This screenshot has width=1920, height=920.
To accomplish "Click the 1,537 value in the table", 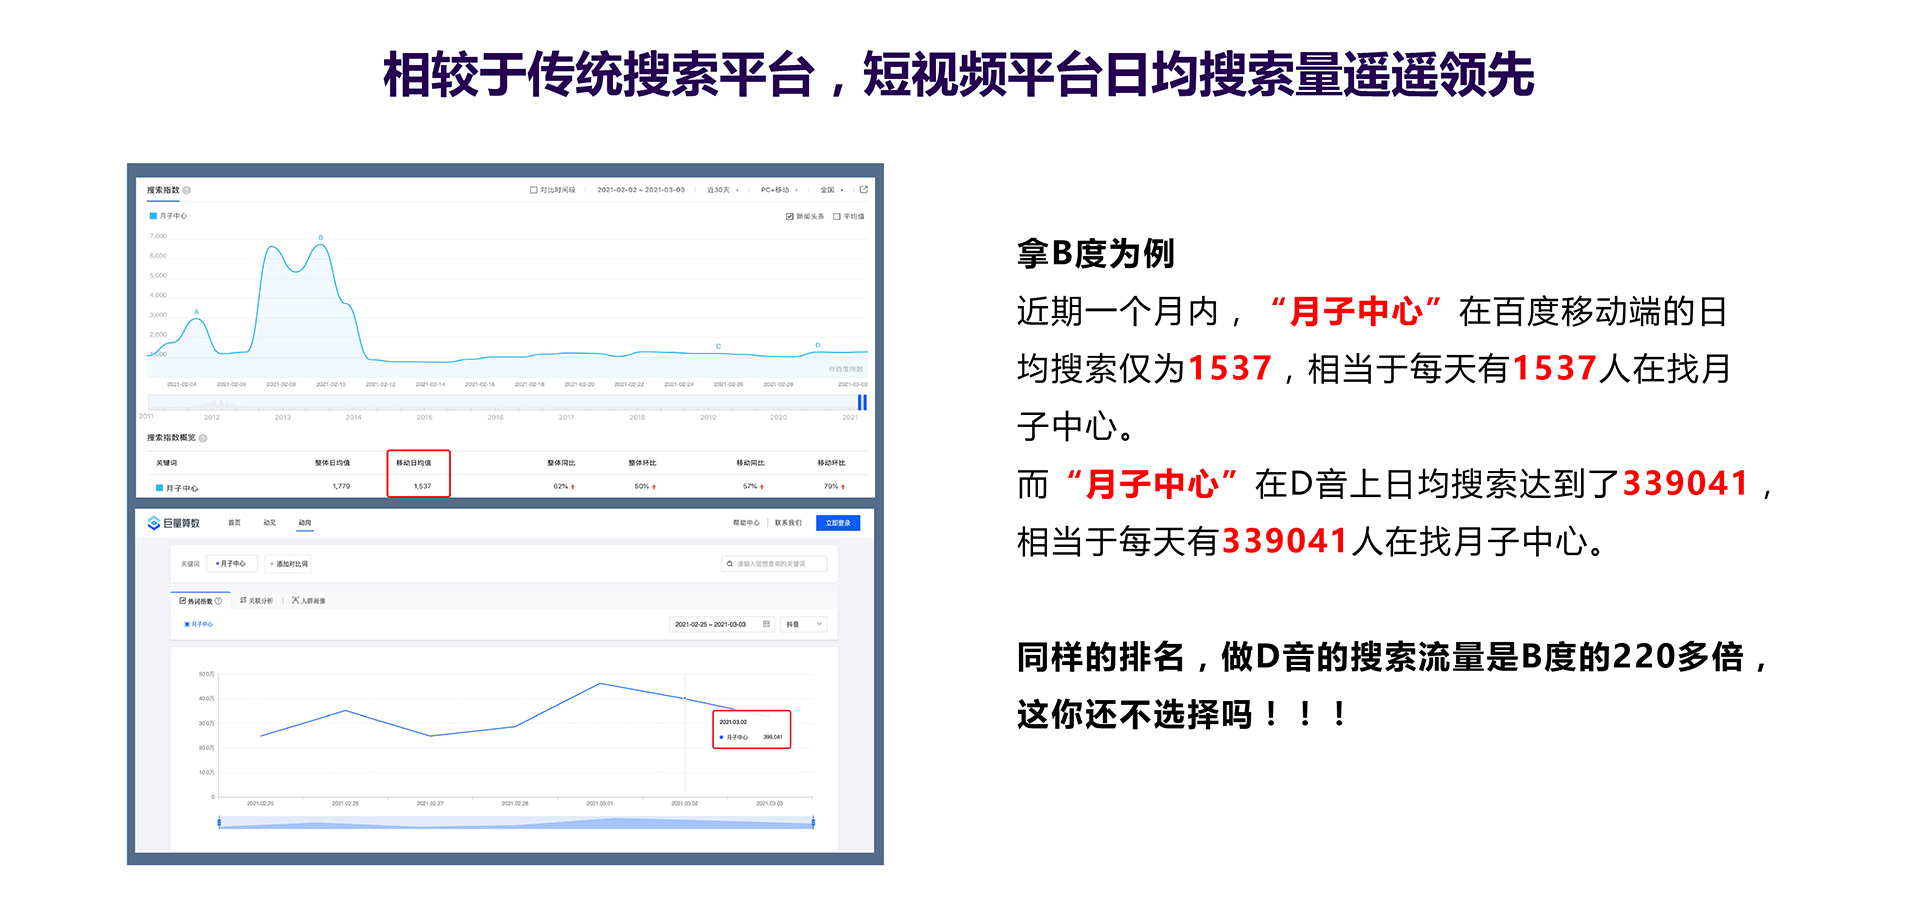I will pyautogui.click(x=422, y=487).
